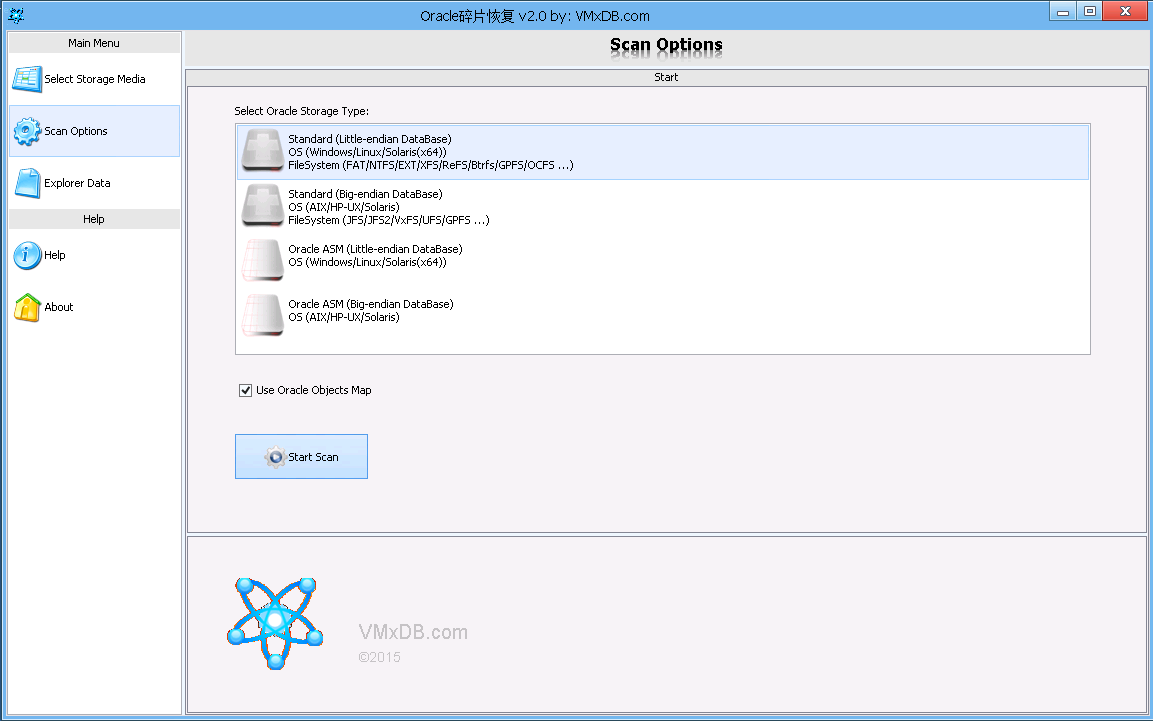Click the Main Menu section header
Screen dimensions: 1153x721
click(94, 43)
